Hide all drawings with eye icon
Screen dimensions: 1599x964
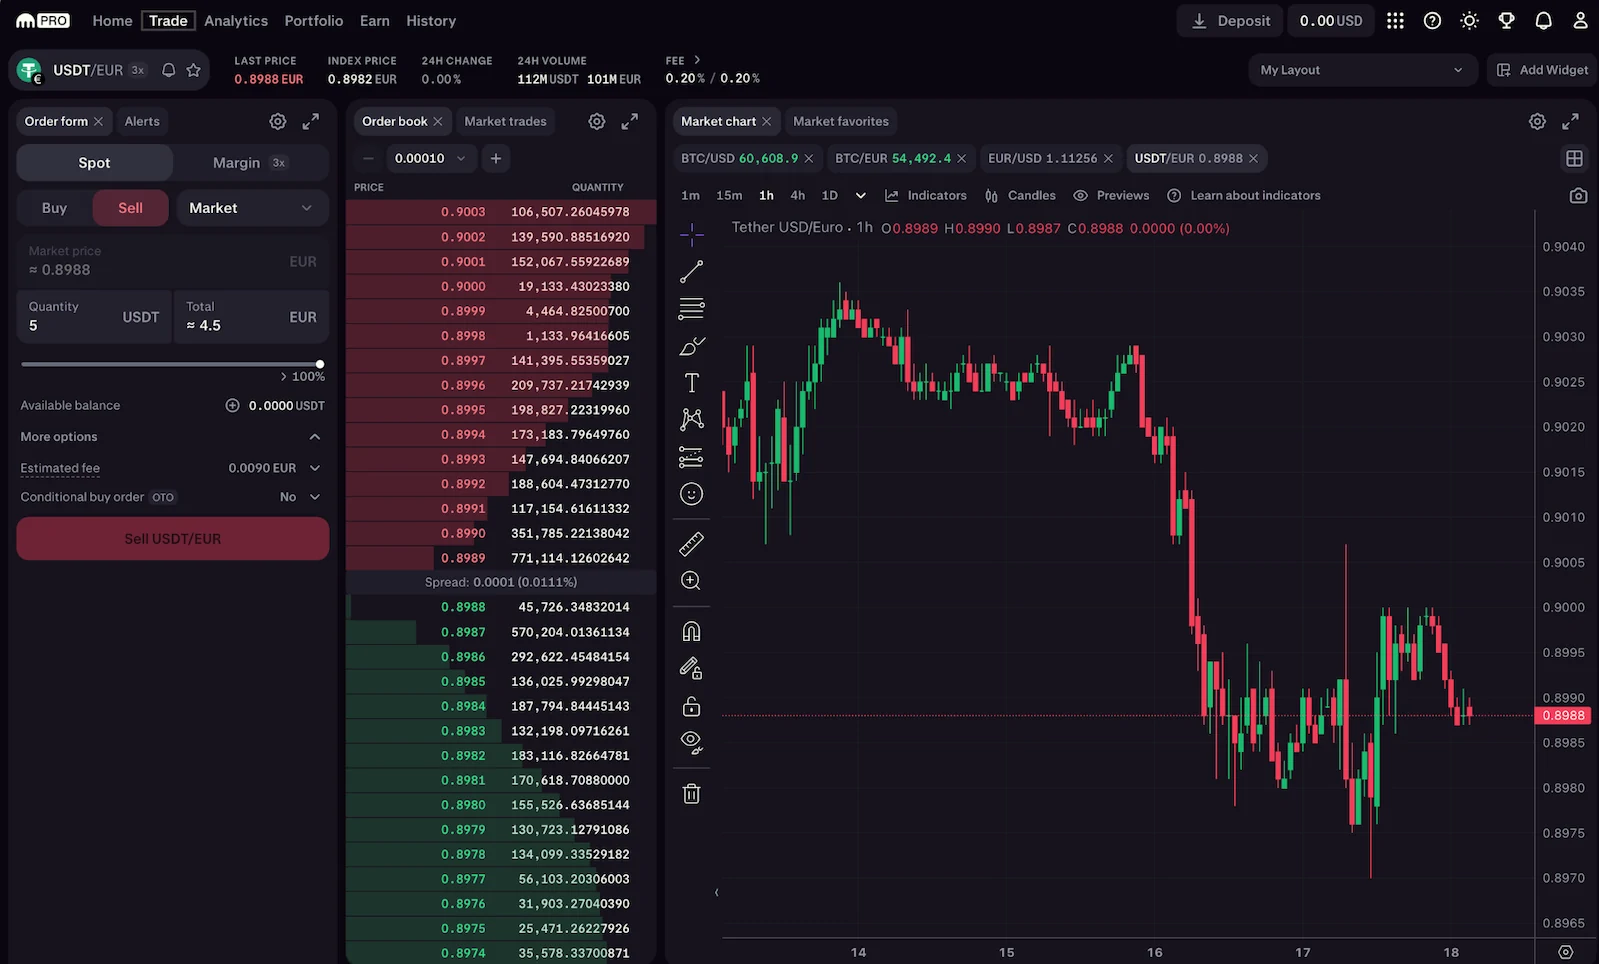[691, 742]
